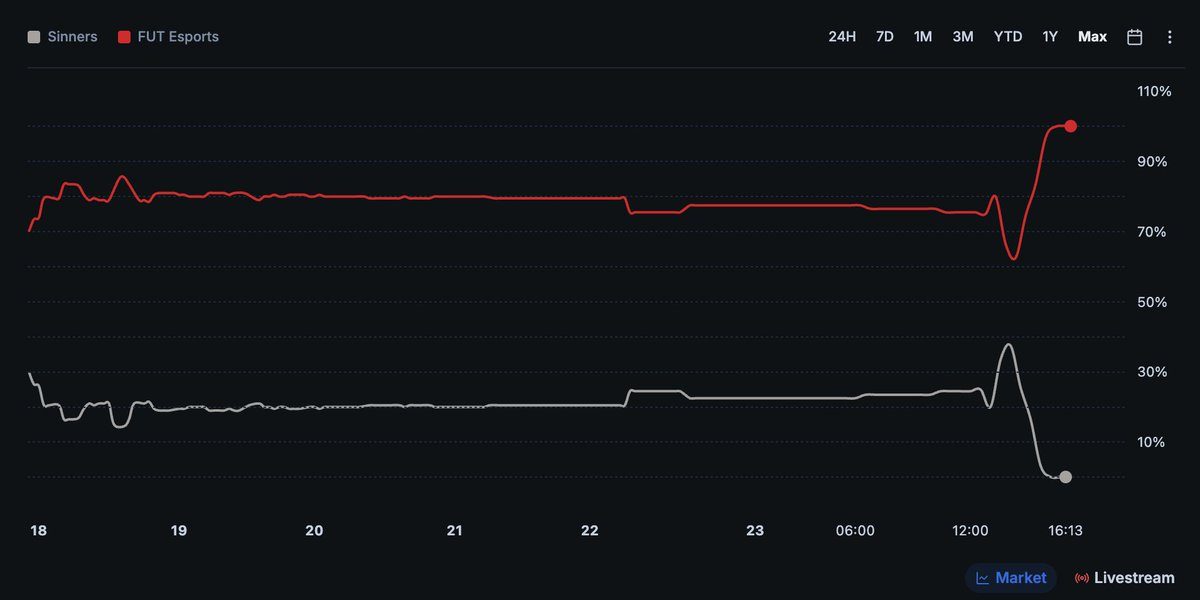This screenshot has width=1200, height=600.
Task: Click the 21 date axis label
Action: pos(455,531)
